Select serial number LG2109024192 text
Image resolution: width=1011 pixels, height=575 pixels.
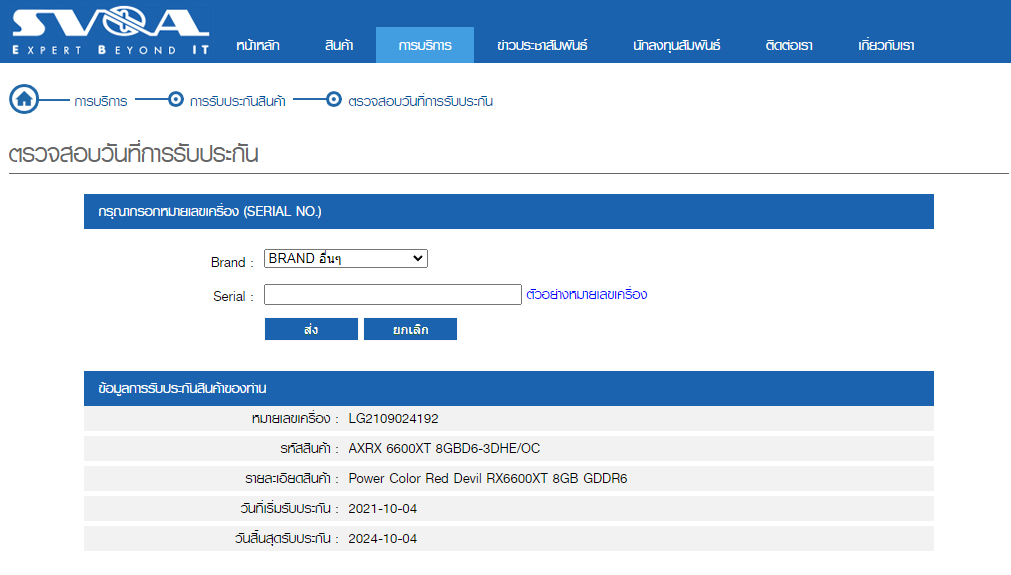coord(393,419)
